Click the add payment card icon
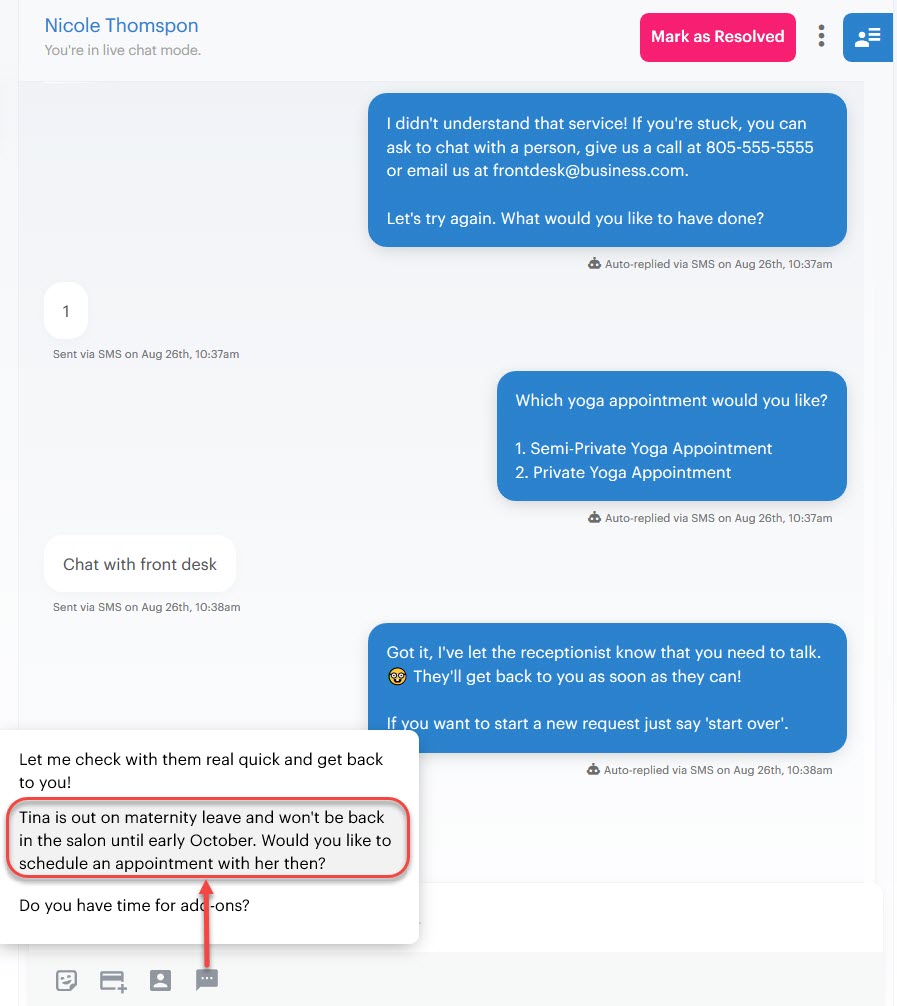 [x=113, y=981]
